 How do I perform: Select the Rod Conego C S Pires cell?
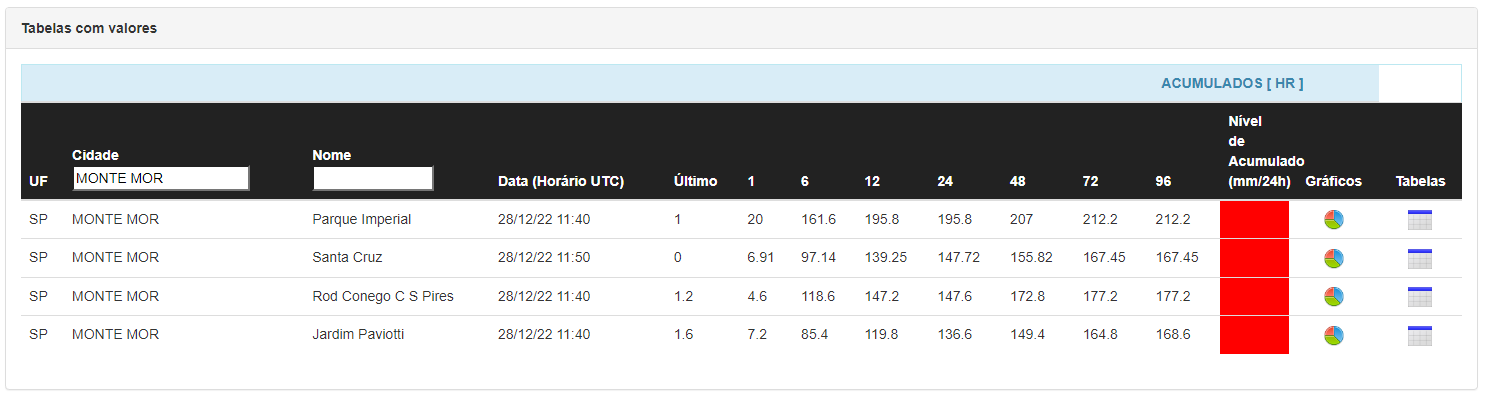click(x=383, y=296)
